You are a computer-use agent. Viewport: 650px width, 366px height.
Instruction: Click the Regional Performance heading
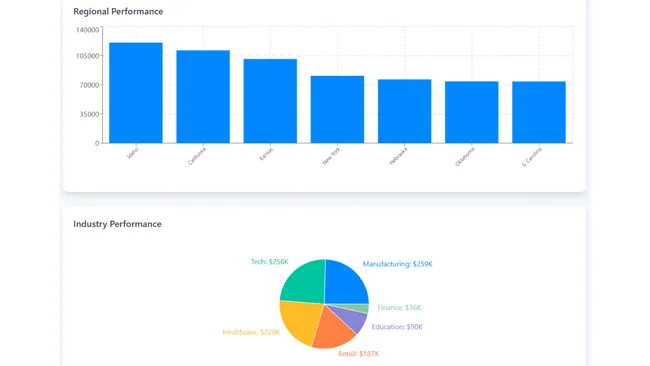pyautogui.click(x=118, y=12)
